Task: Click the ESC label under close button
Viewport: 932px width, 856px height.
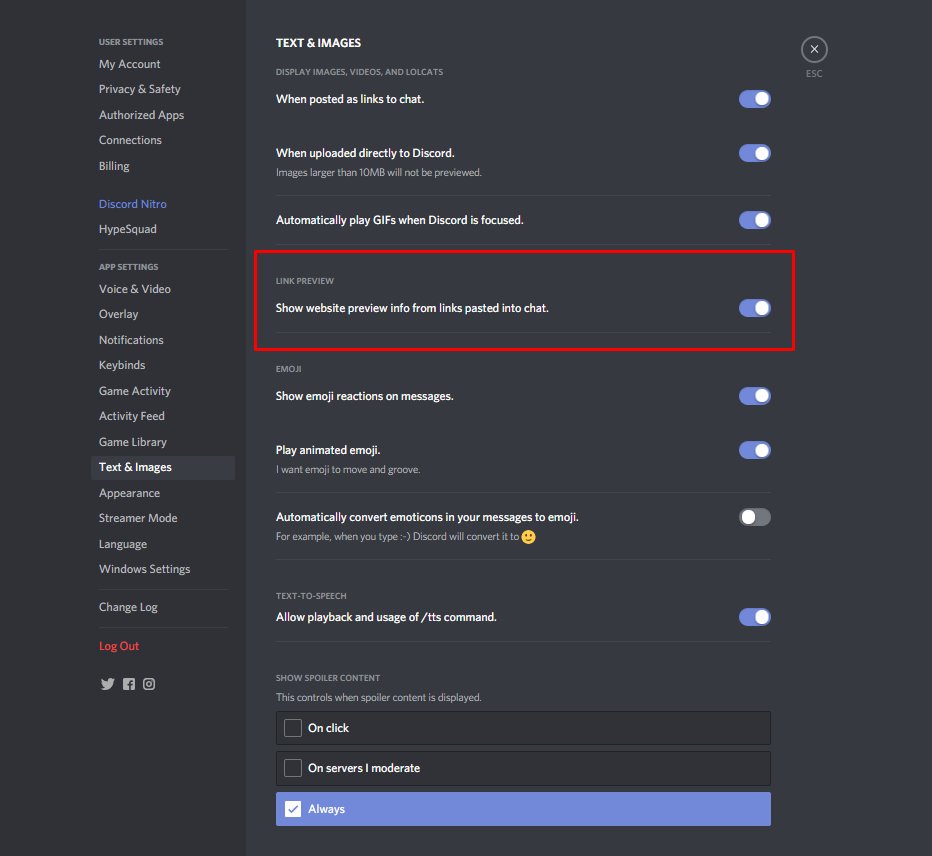Action: [x=814, y=74]
